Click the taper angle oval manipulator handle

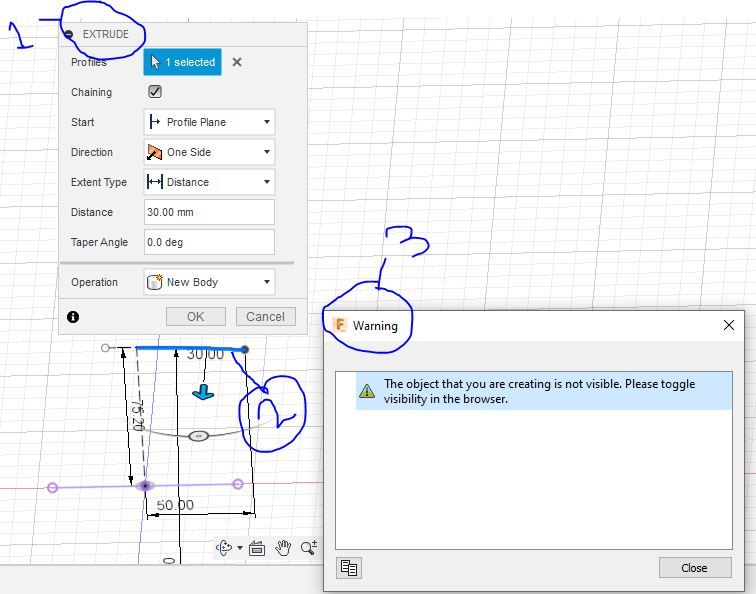pyautogui.click(x=198, y=436)
